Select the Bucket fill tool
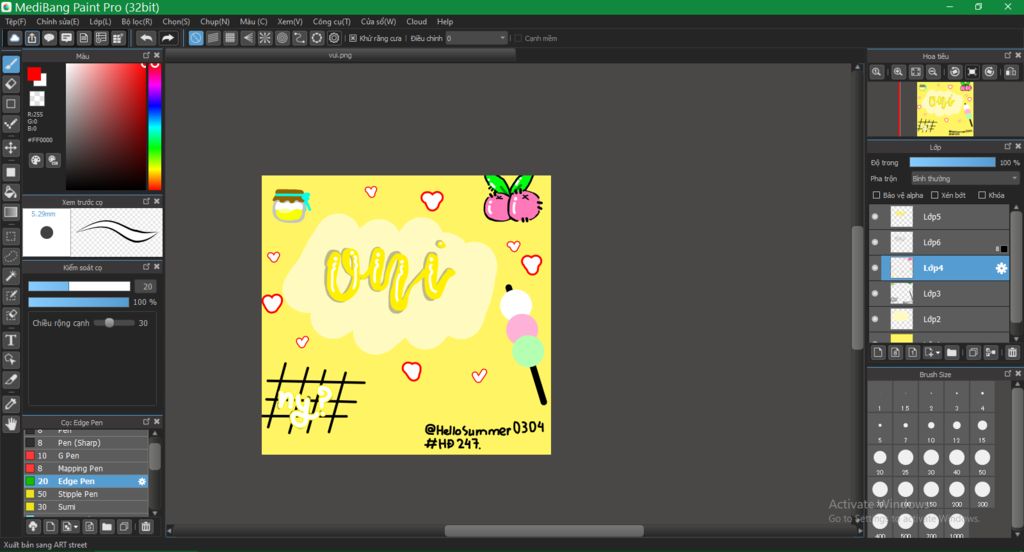 coord(11,192)
